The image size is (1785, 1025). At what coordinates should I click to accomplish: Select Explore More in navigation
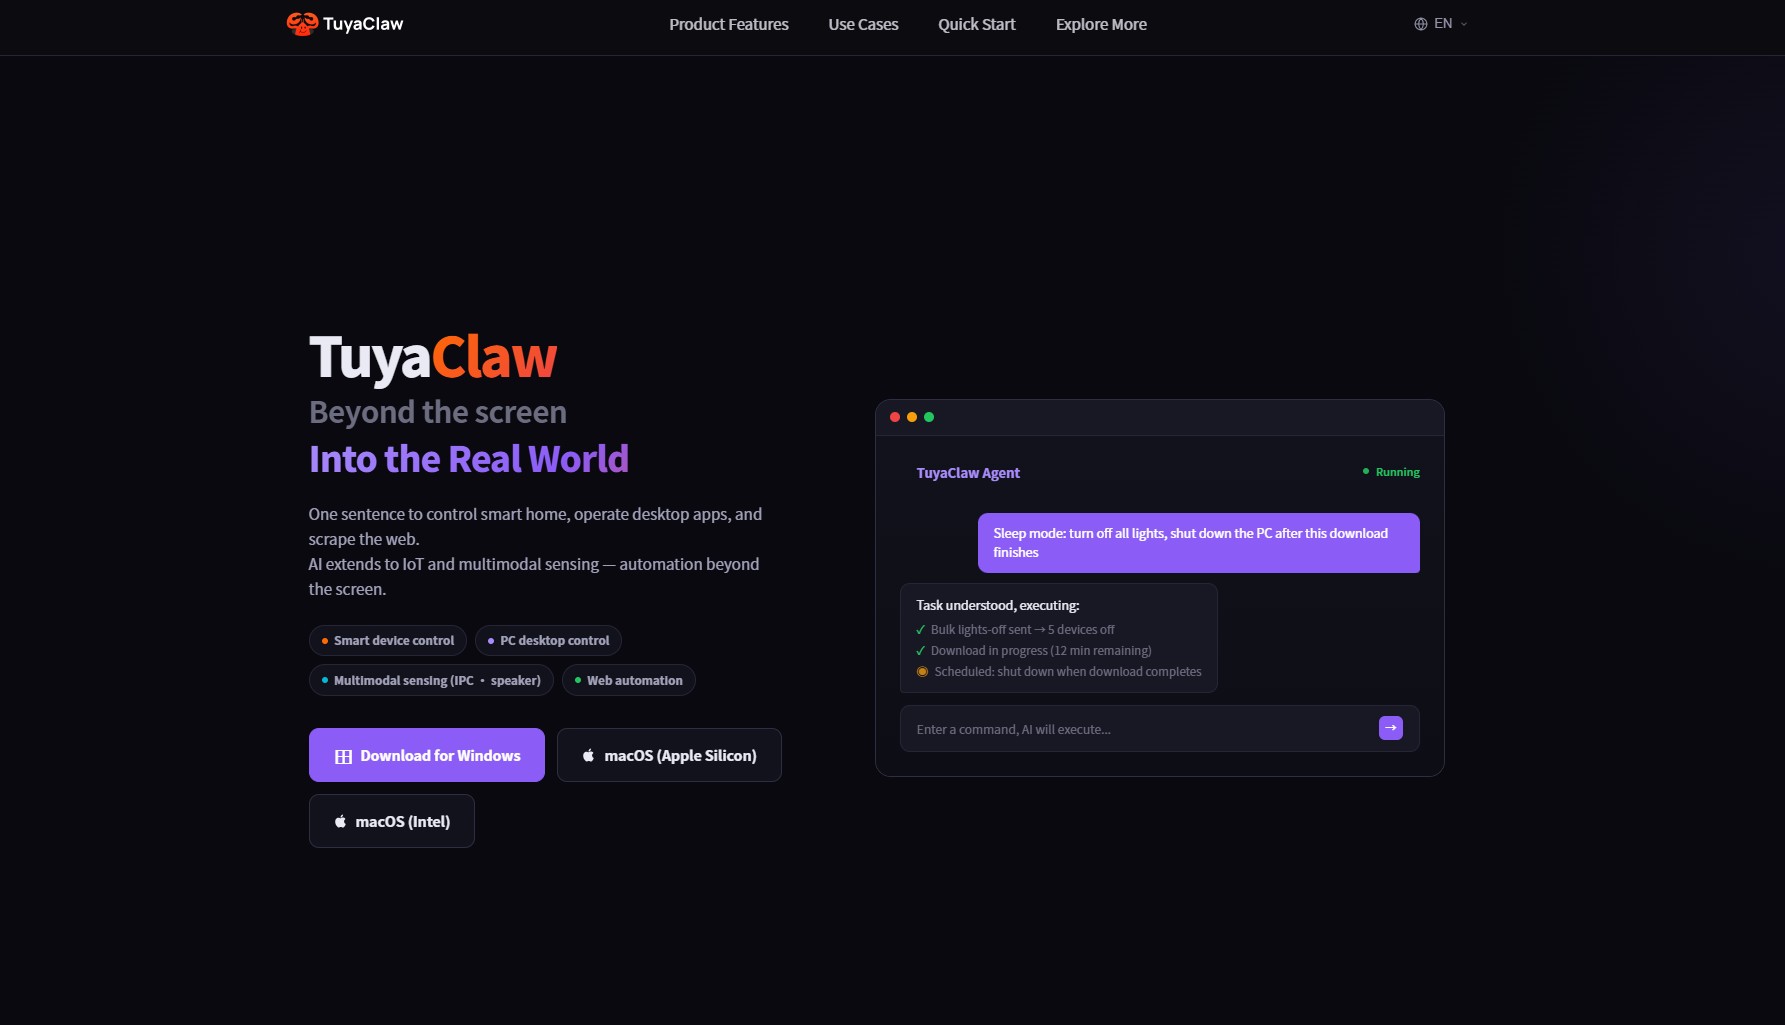pos(1101,25)
